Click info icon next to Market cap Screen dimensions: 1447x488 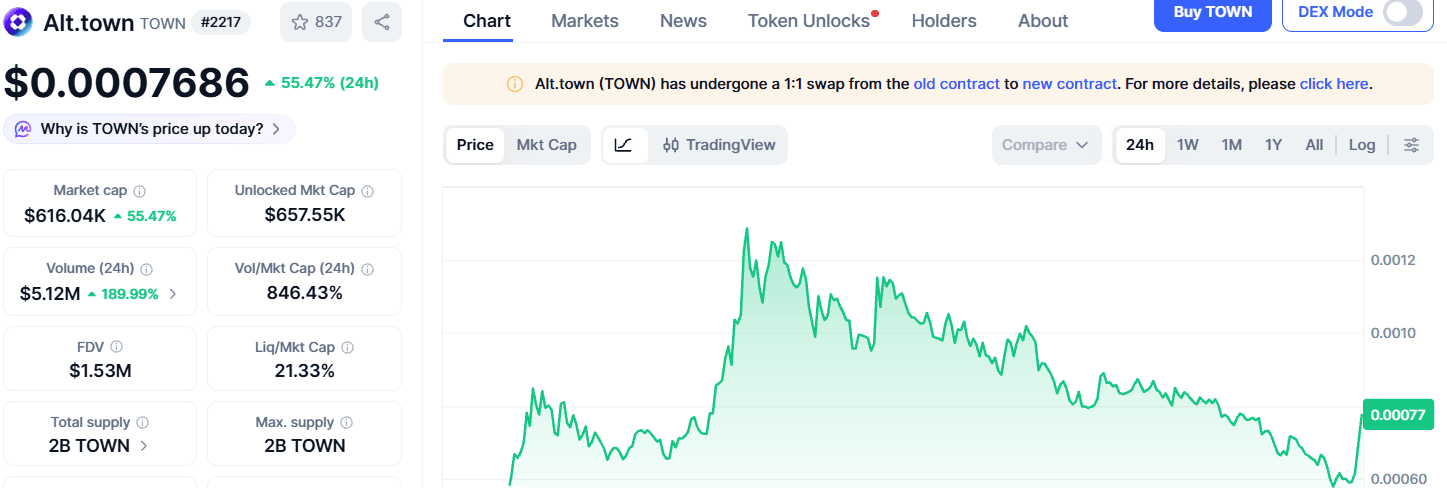point(140,191)
